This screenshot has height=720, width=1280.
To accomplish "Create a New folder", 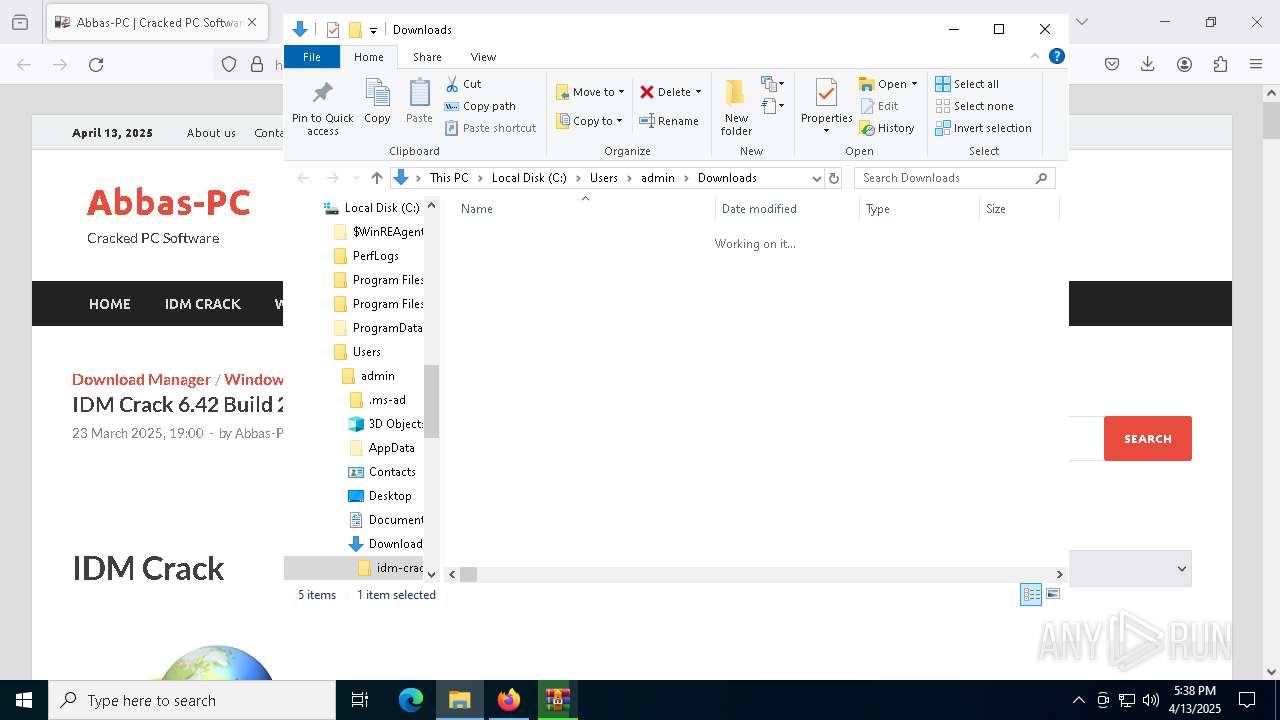I will point(736,108).
